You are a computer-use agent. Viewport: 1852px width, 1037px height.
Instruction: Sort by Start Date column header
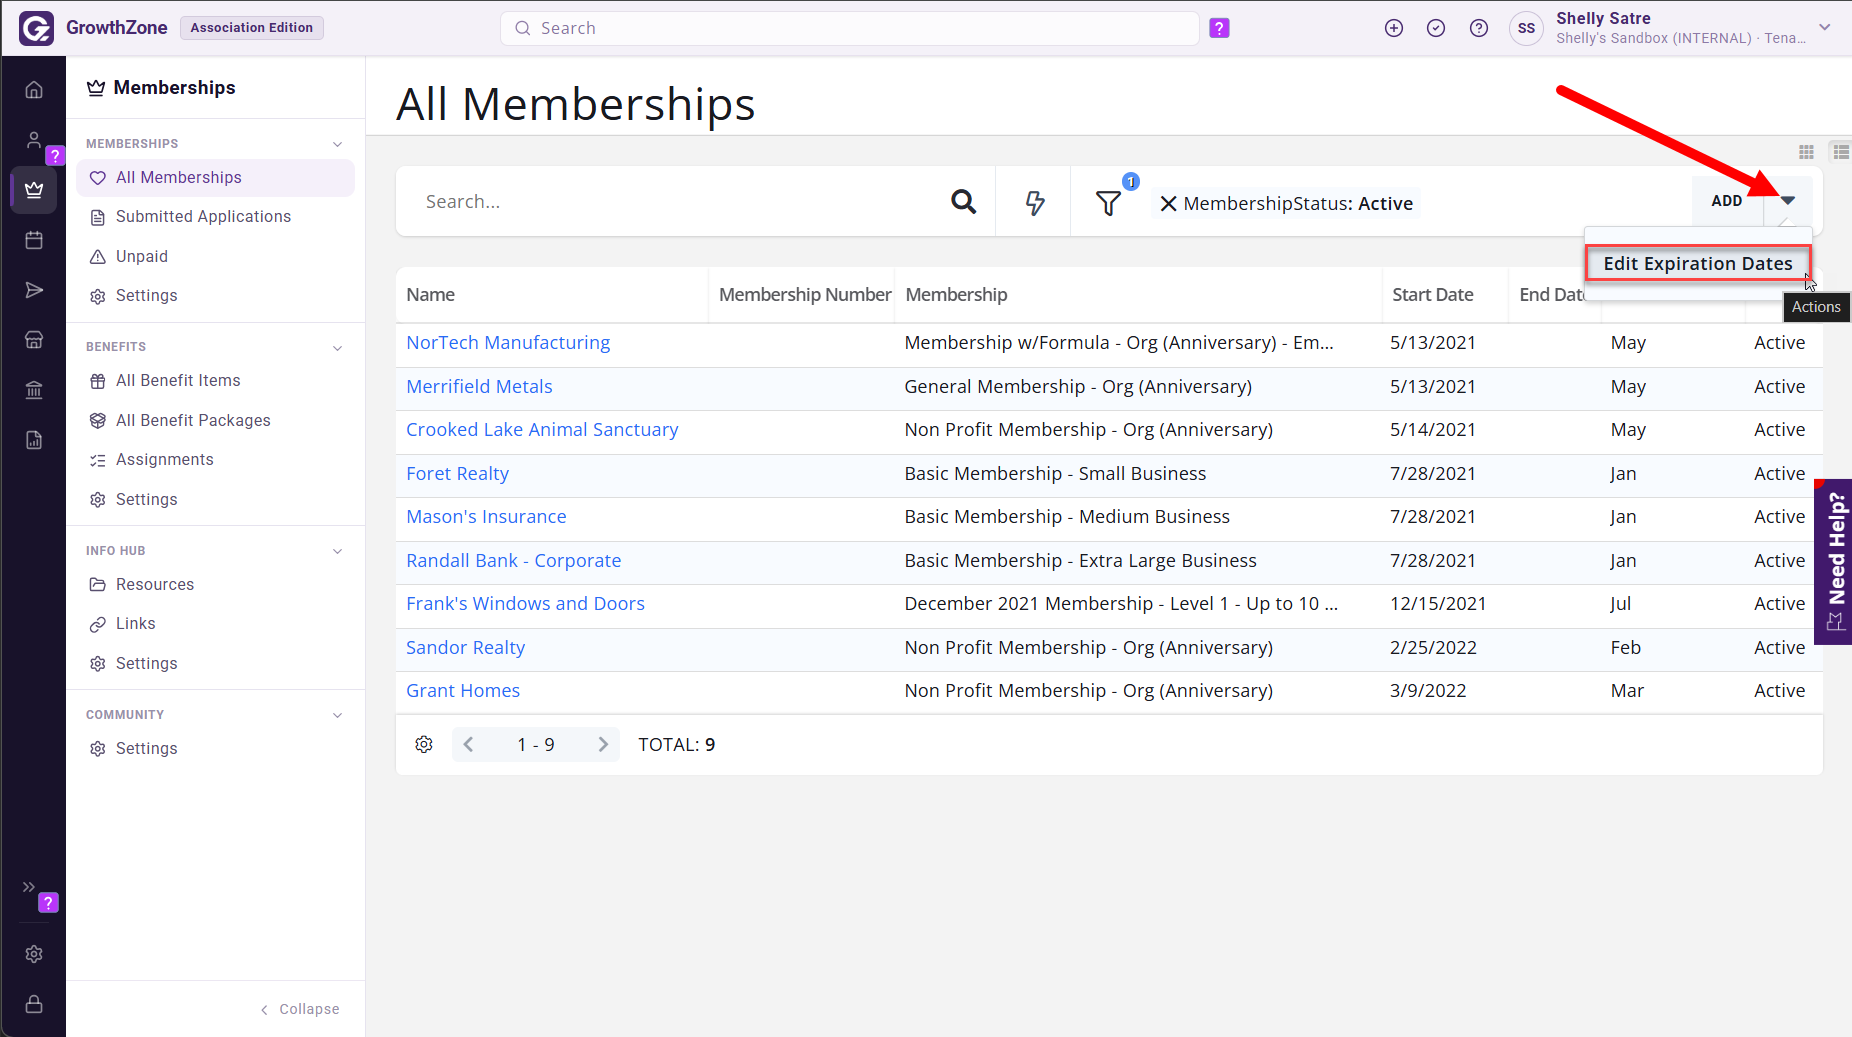coord(1432,295)
